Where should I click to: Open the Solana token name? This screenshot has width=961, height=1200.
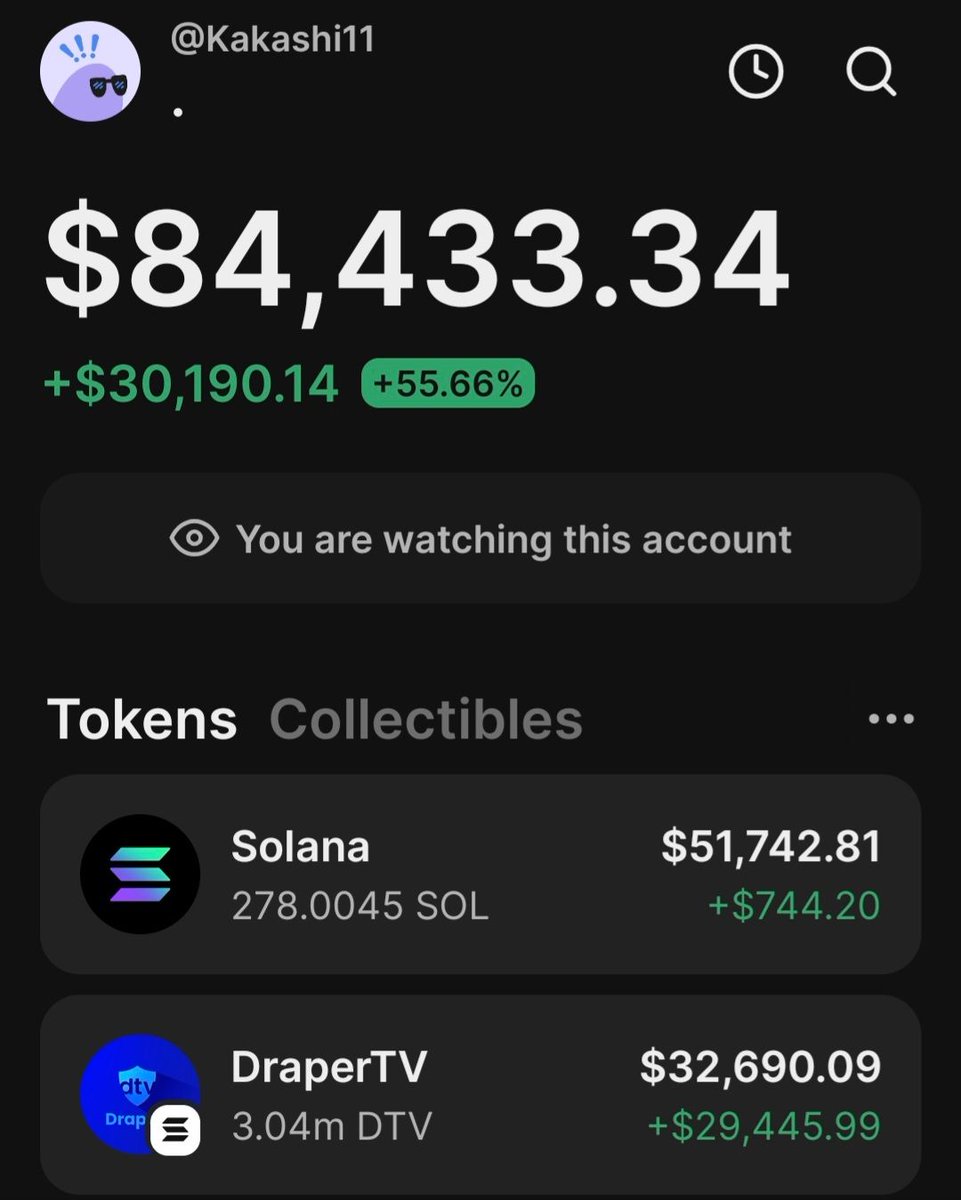[300, 848]
